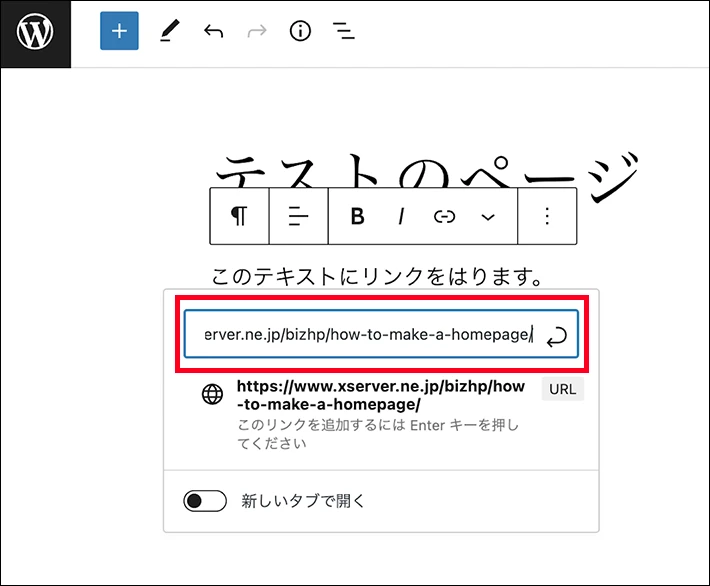
Task: Open the text alignment options
Action: tap(298, 216)
